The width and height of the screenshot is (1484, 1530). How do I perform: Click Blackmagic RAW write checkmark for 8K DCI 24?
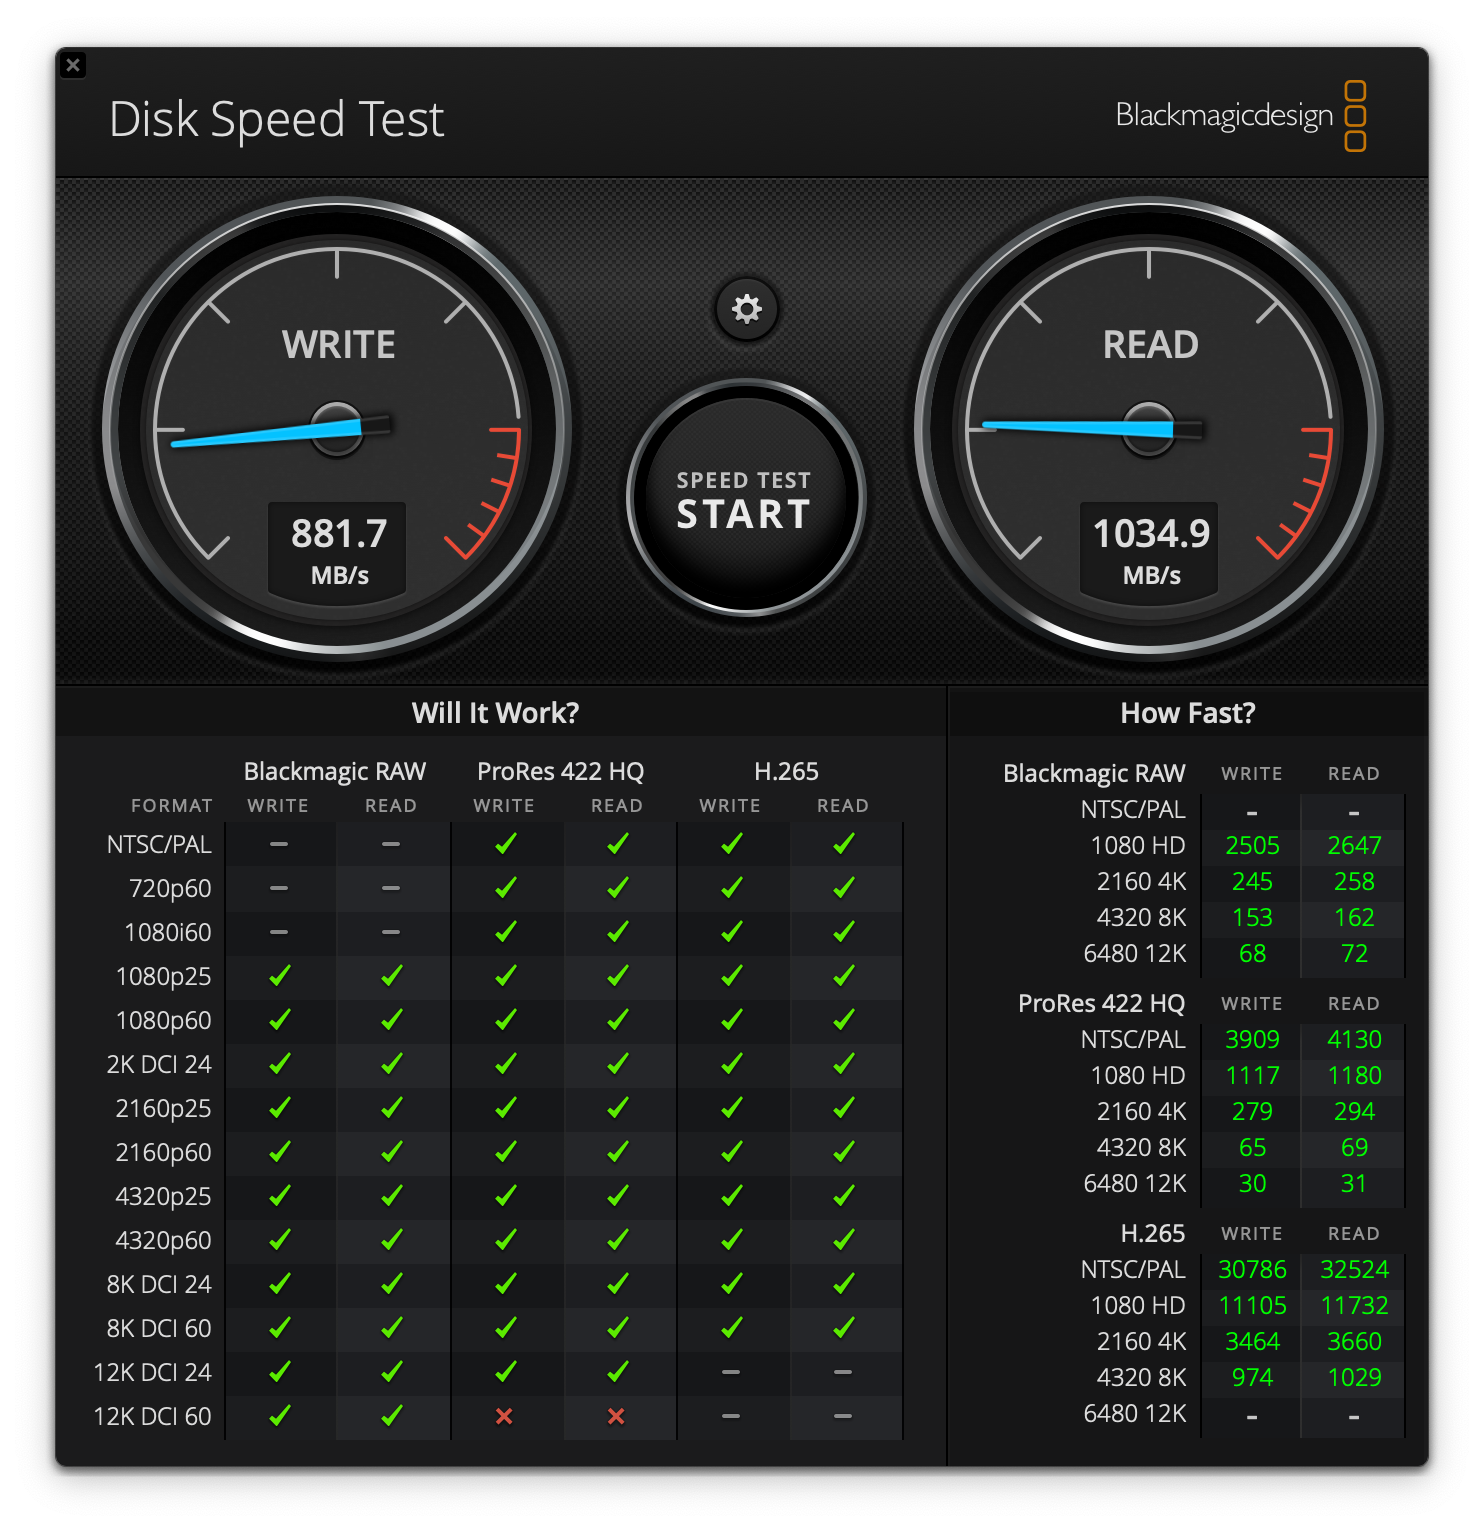(x=280, y=1283)
